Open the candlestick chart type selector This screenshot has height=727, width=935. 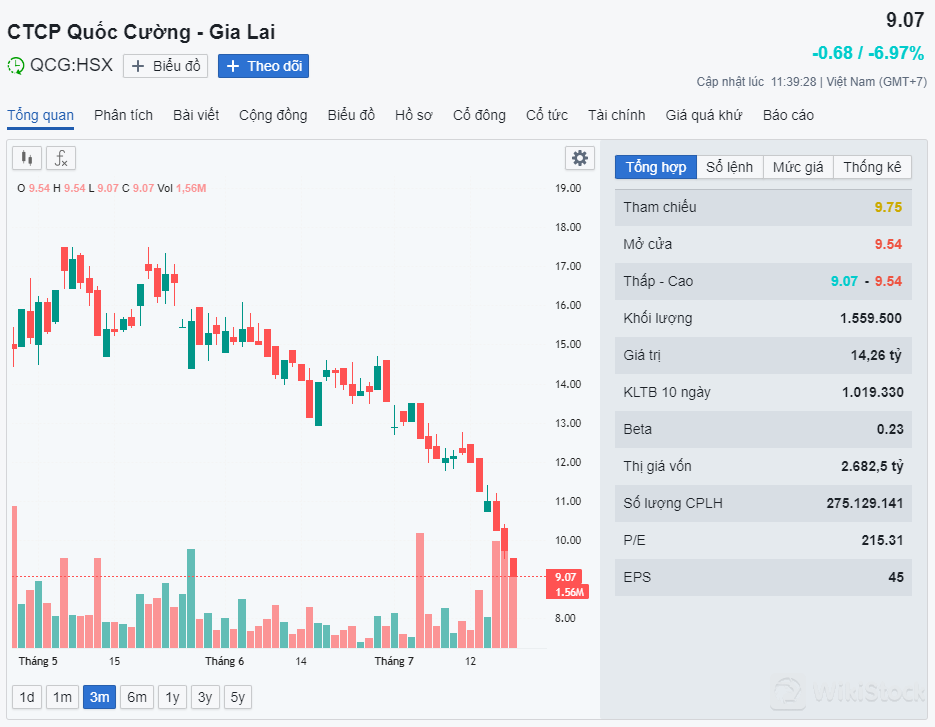coord(27,158)
